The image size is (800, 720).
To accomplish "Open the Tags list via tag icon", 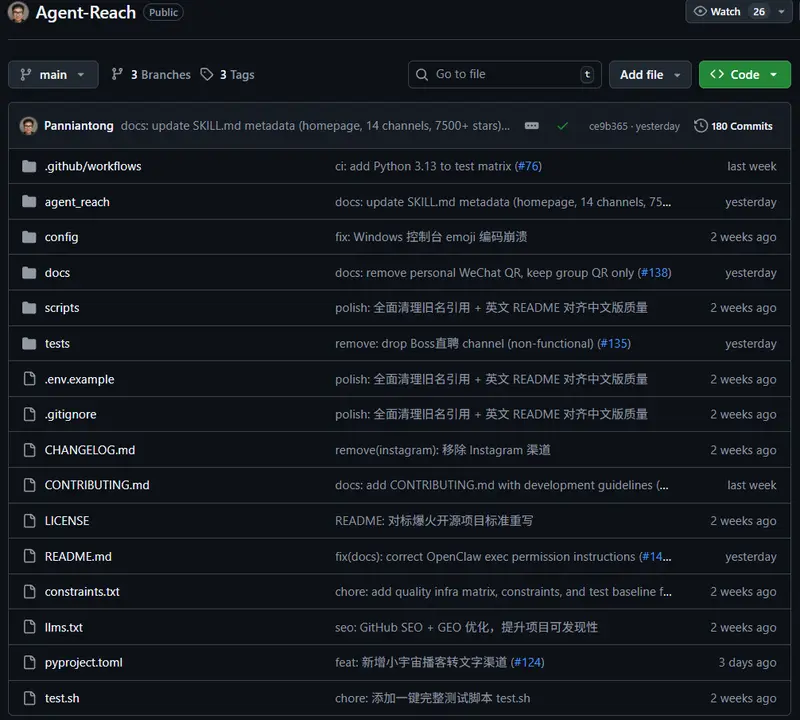I will [x=207, y=75].
